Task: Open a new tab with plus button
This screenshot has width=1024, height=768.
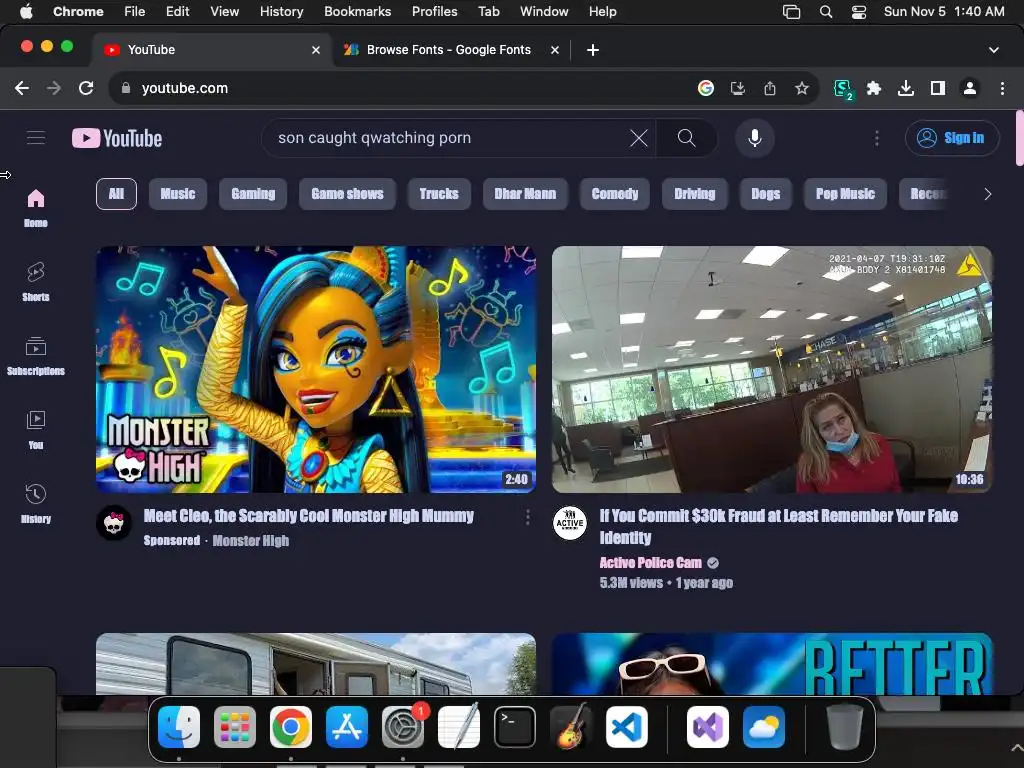Action: tap(592, 50)
